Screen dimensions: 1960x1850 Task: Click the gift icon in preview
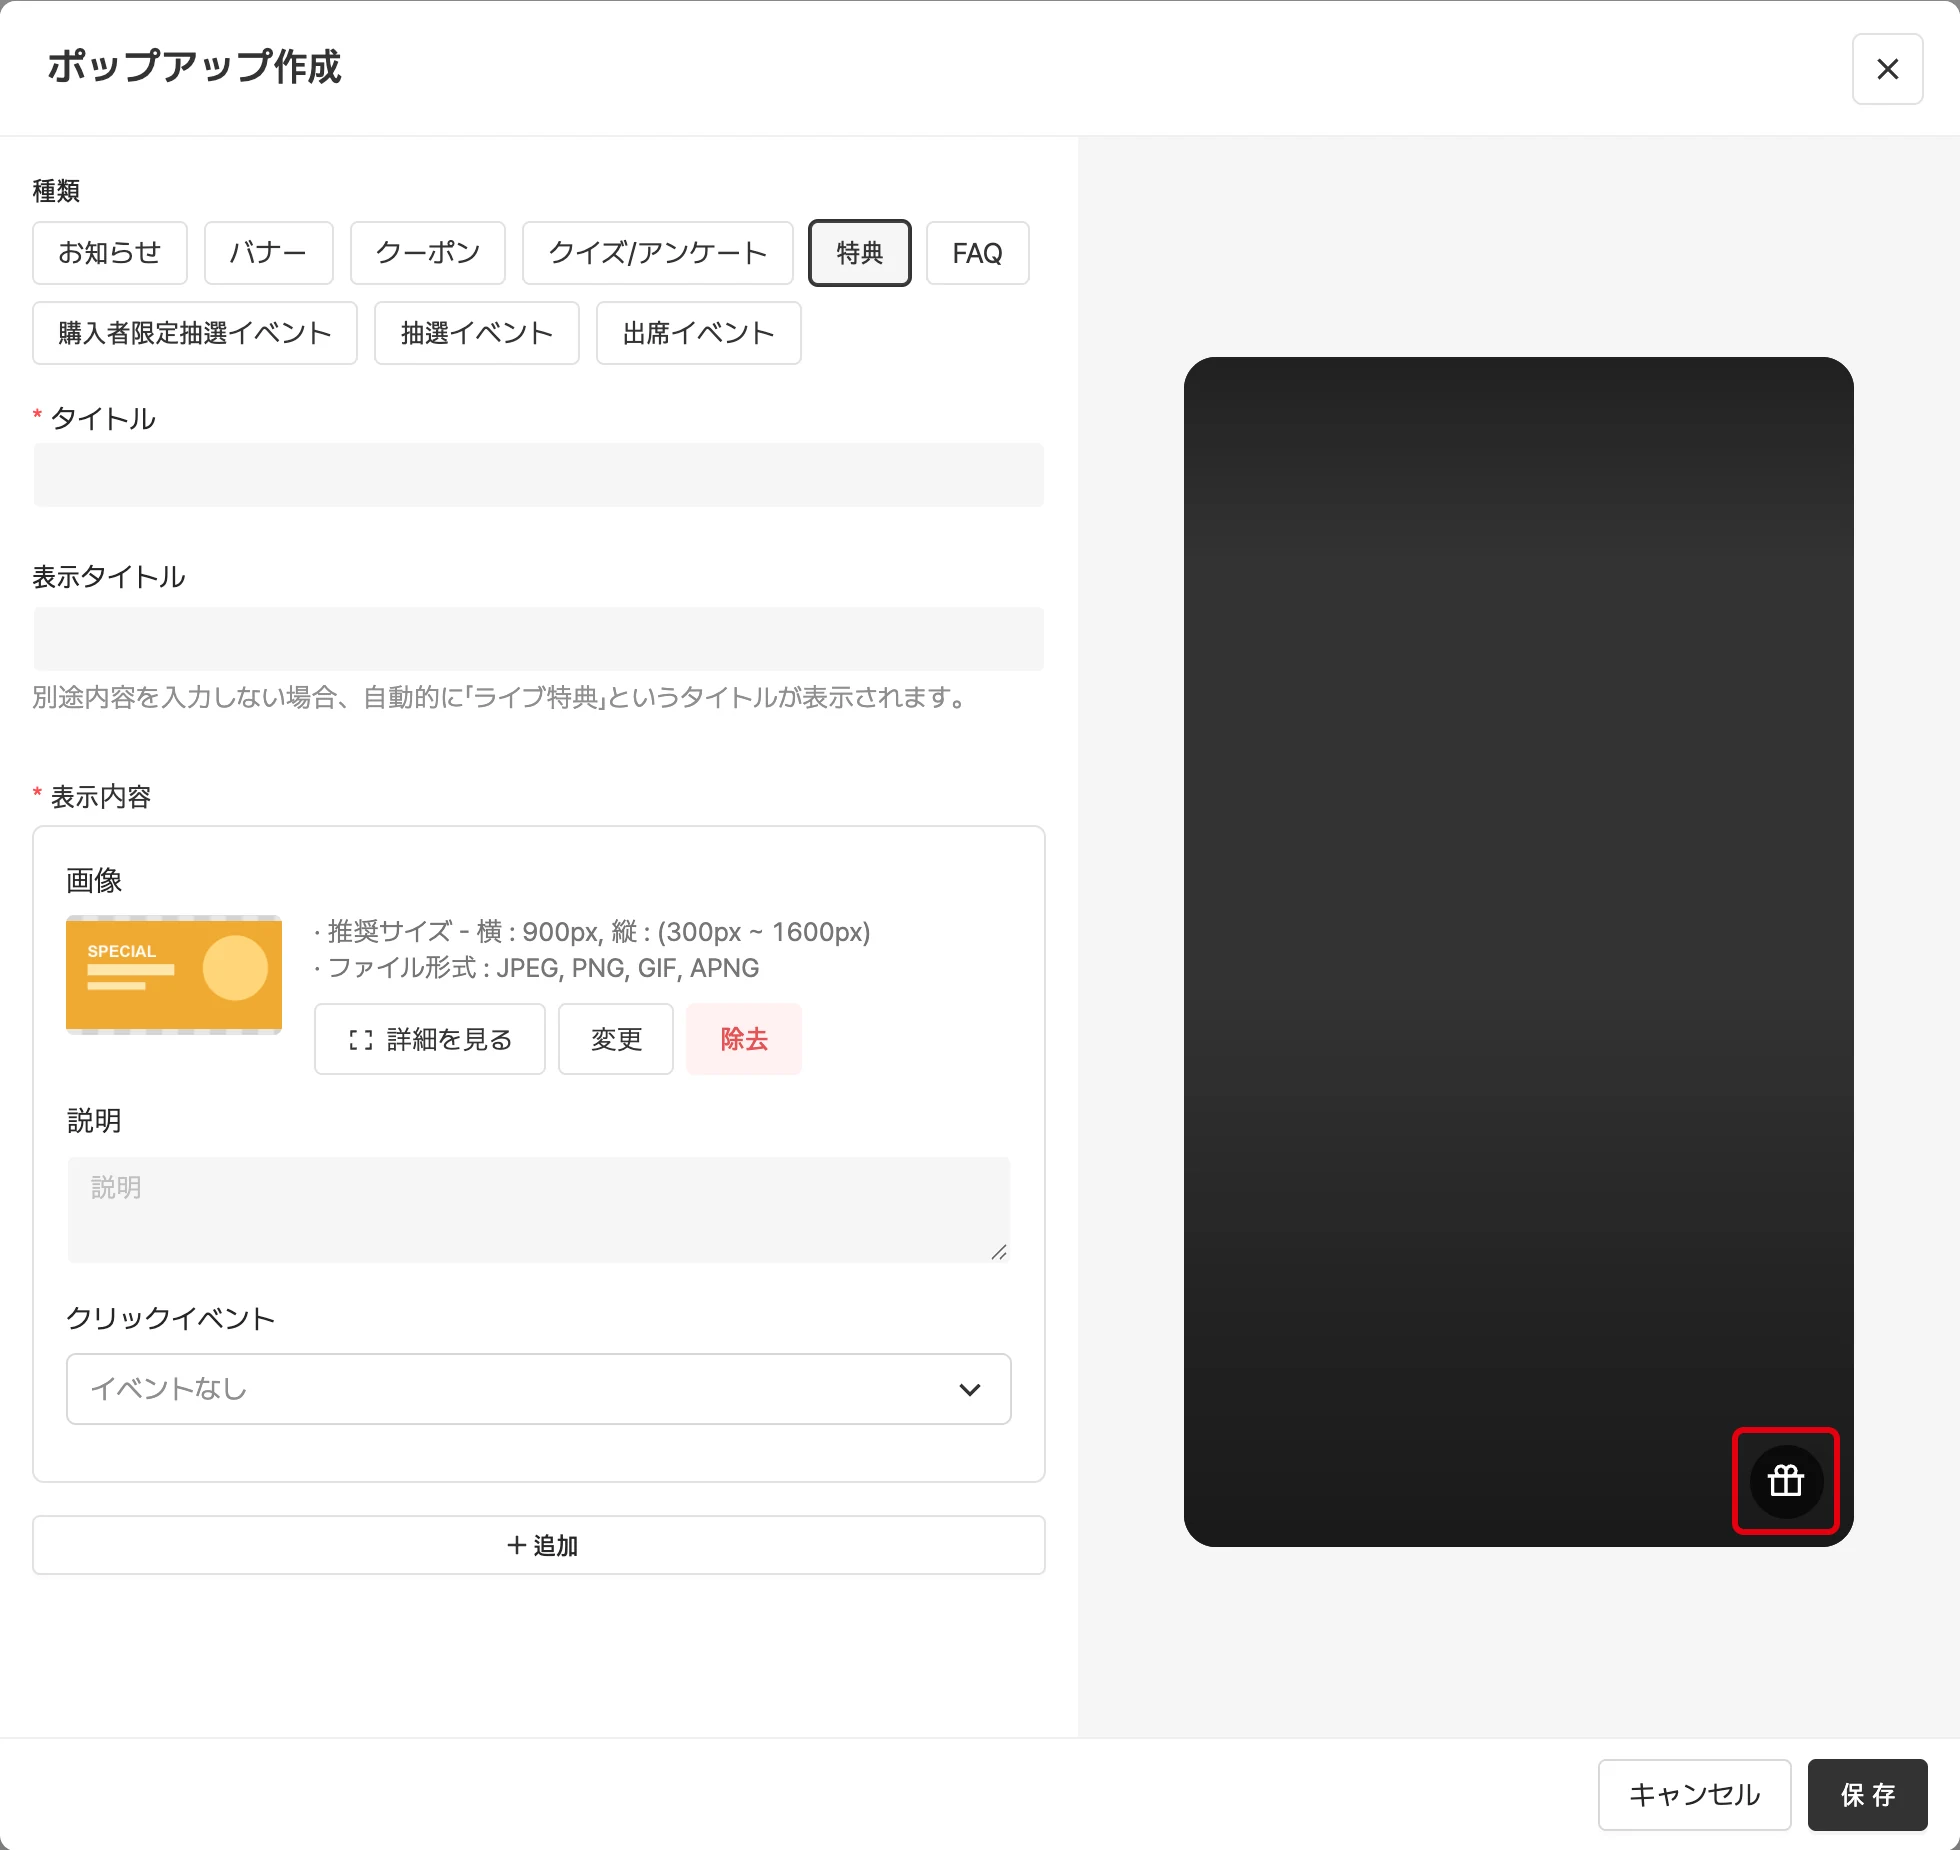(x=1786, y=1481)
